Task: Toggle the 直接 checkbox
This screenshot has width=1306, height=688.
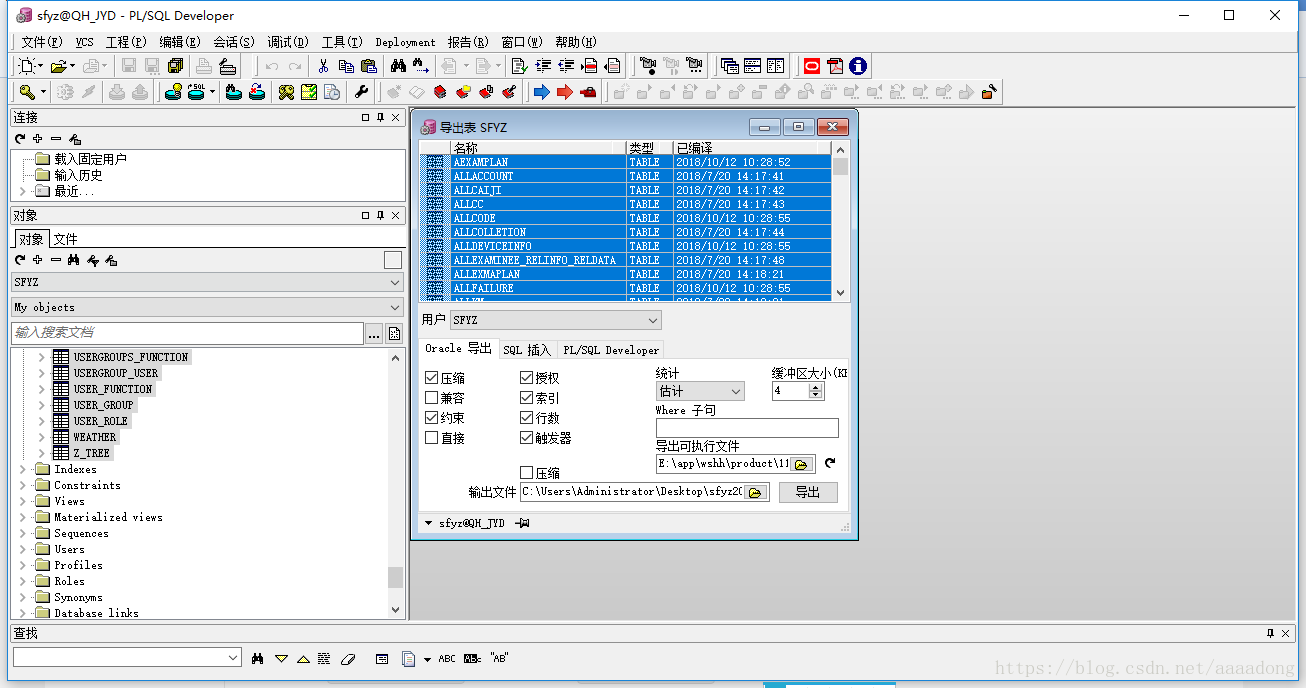Action: coord(432,438)
